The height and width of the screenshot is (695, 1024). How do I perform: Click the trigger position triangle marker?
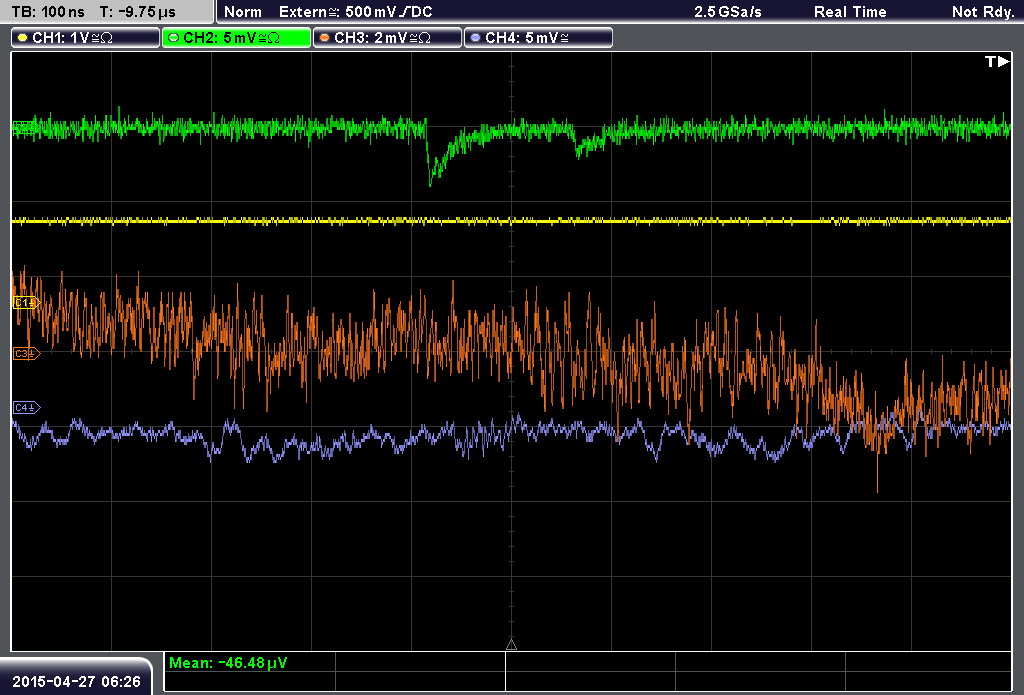click(511, 645)
